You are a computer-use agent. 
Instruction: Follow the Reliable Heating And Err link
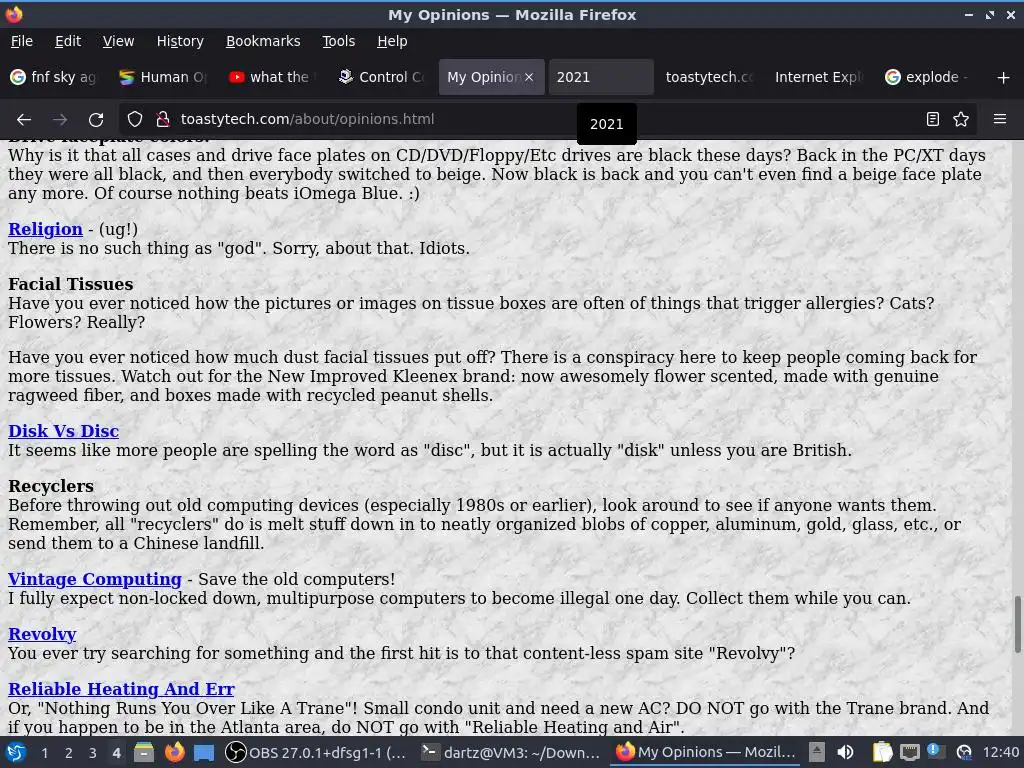pyautogui.click(x=121, y=689)
